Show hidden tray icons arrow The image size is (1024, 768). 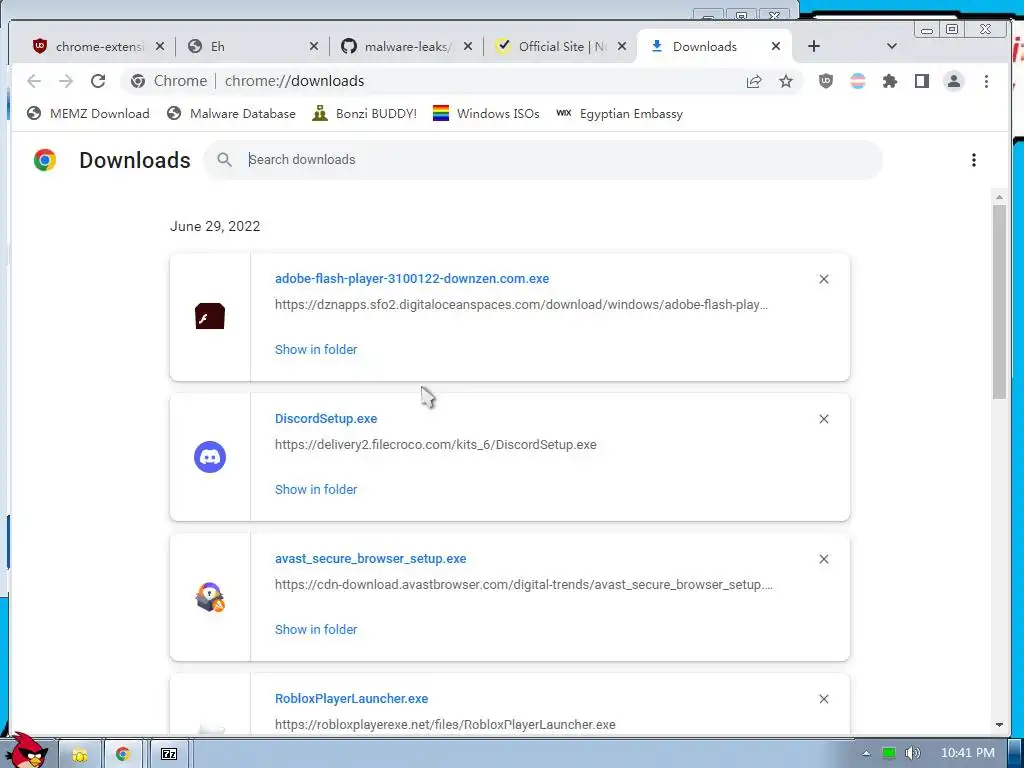(867, 754)
